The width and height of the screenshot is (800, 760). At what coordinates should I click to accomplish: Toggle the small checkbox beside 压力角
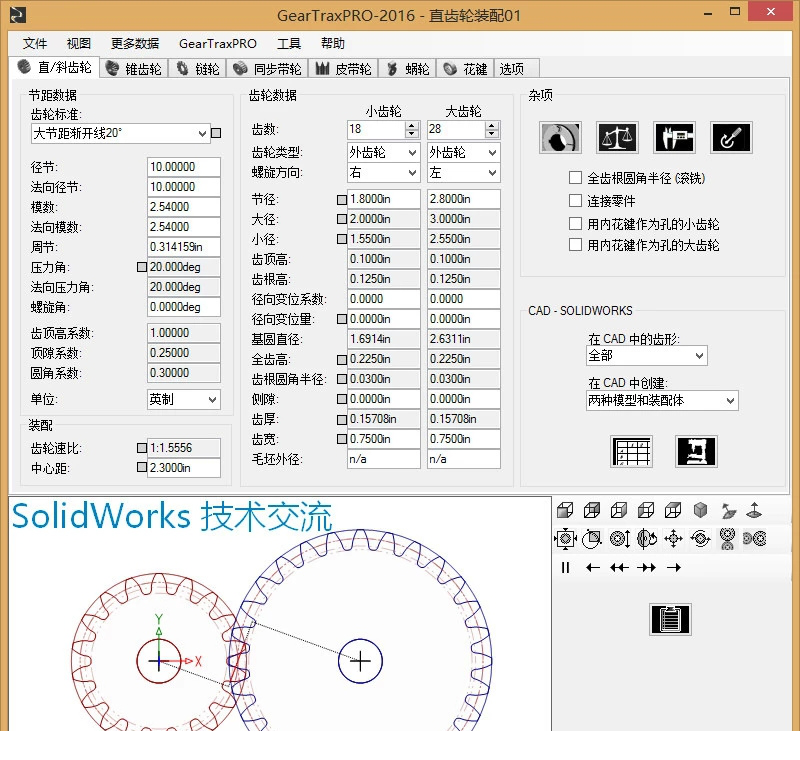tap(142, 267)
